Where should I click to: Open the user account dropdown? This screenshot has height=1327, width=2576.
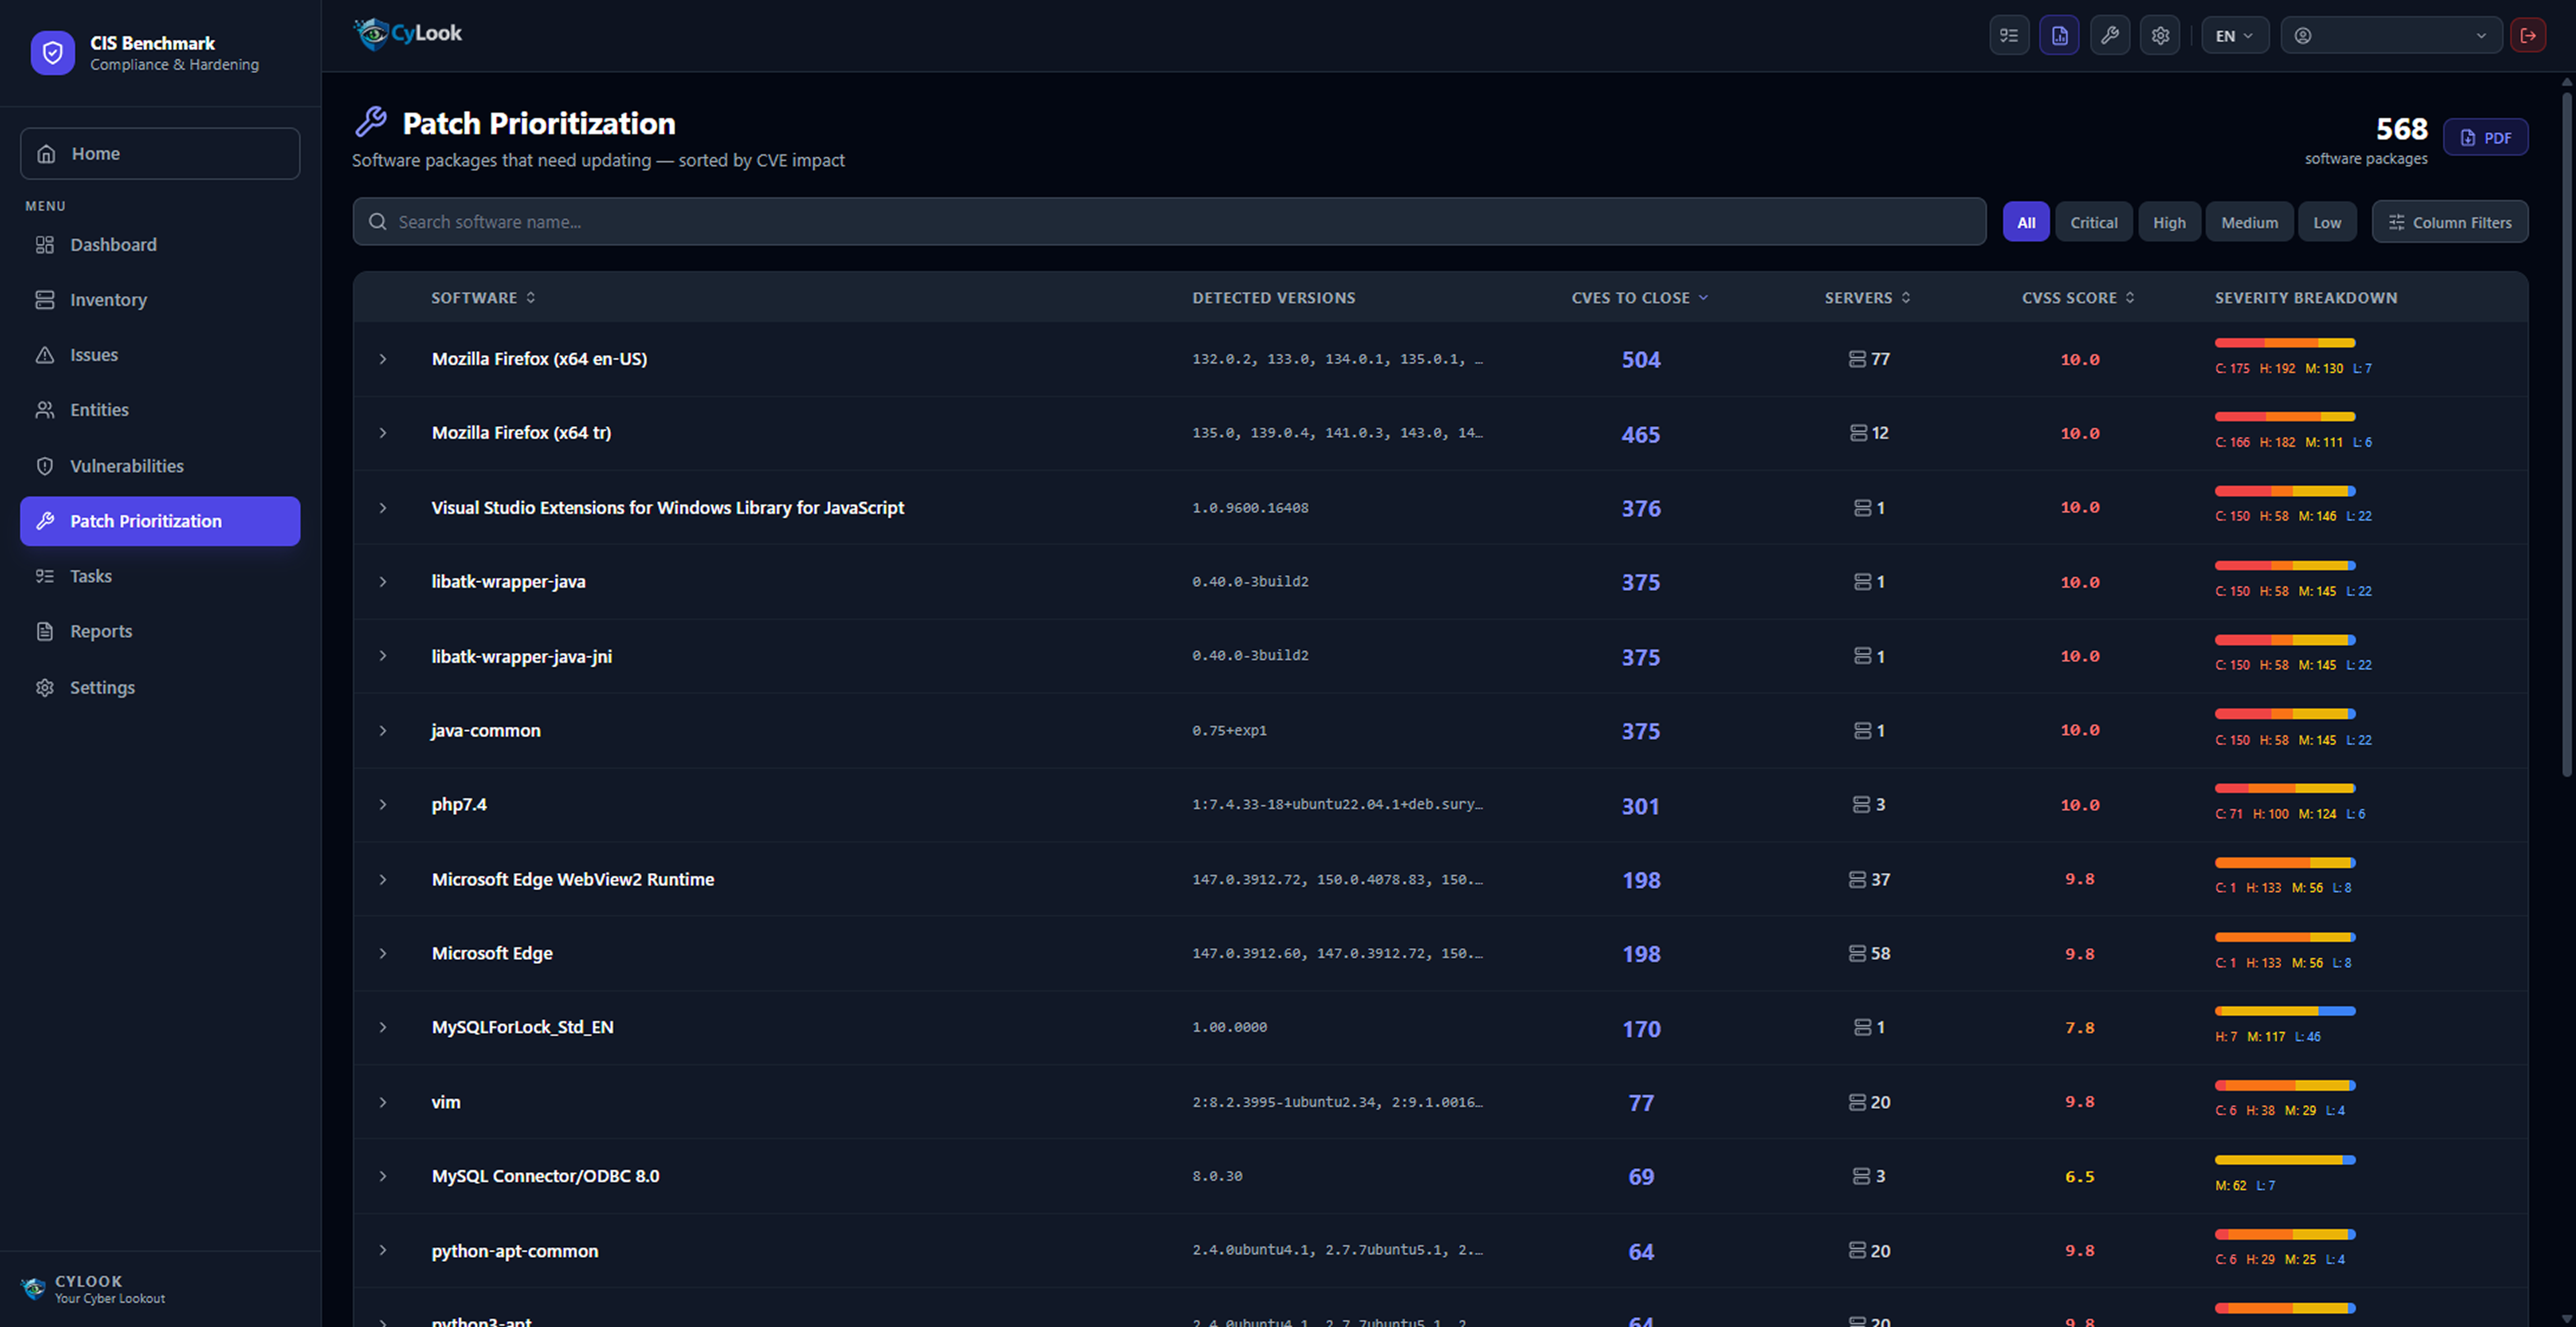pyautogui.click(x=2391, y=36)
